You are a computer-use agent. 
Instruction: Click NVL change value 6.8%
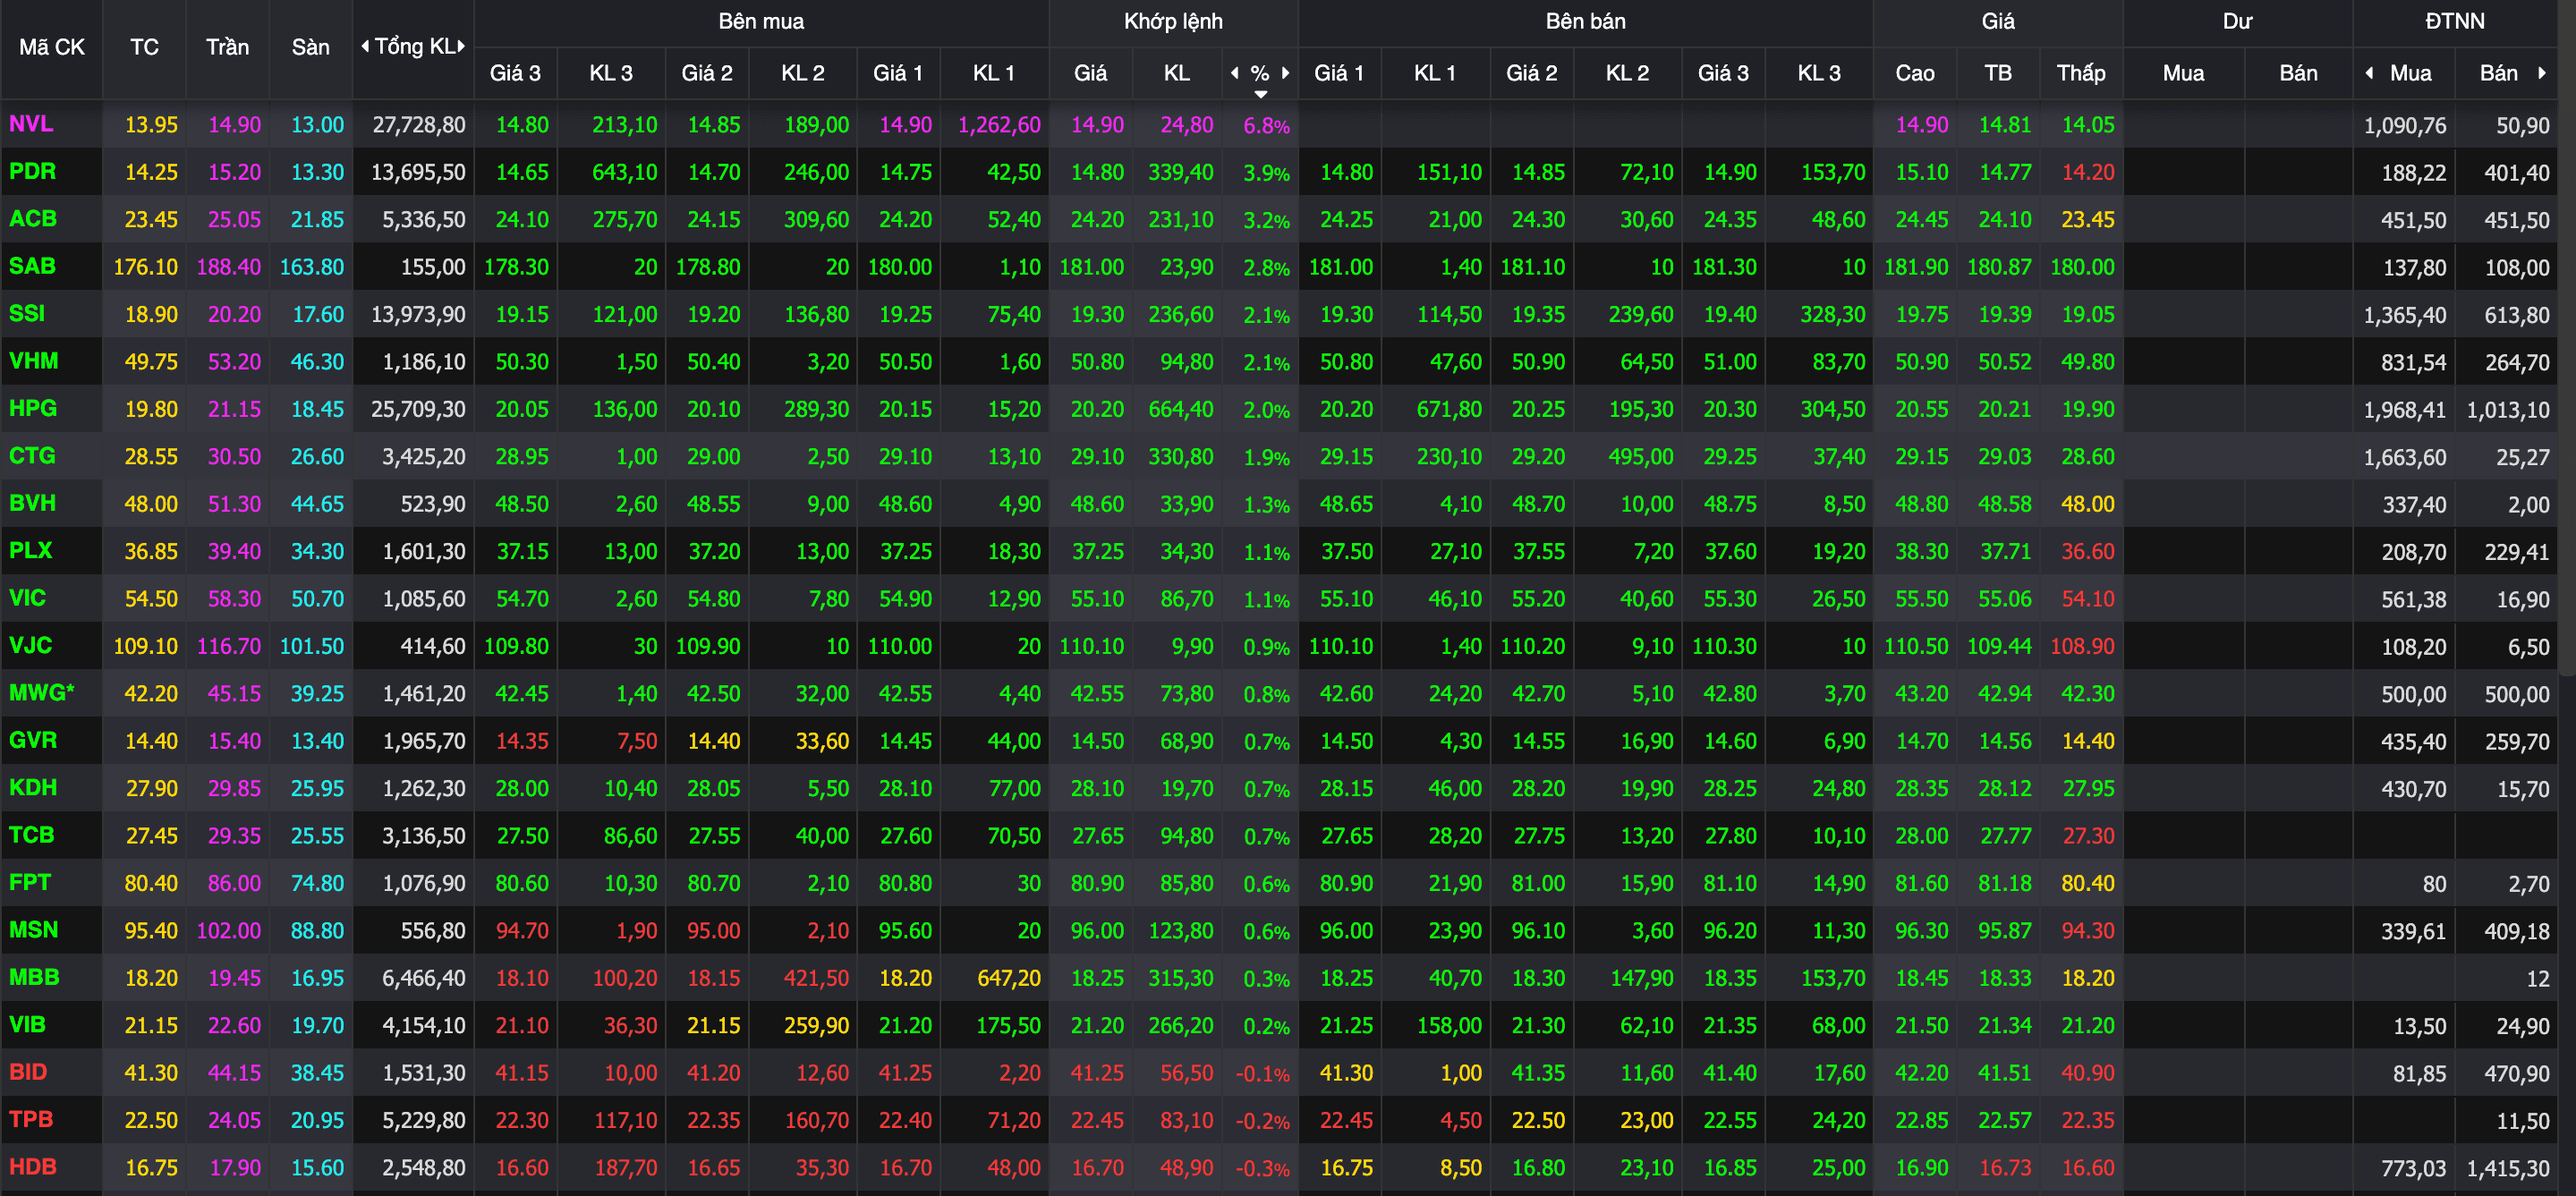click(1266, 126)
